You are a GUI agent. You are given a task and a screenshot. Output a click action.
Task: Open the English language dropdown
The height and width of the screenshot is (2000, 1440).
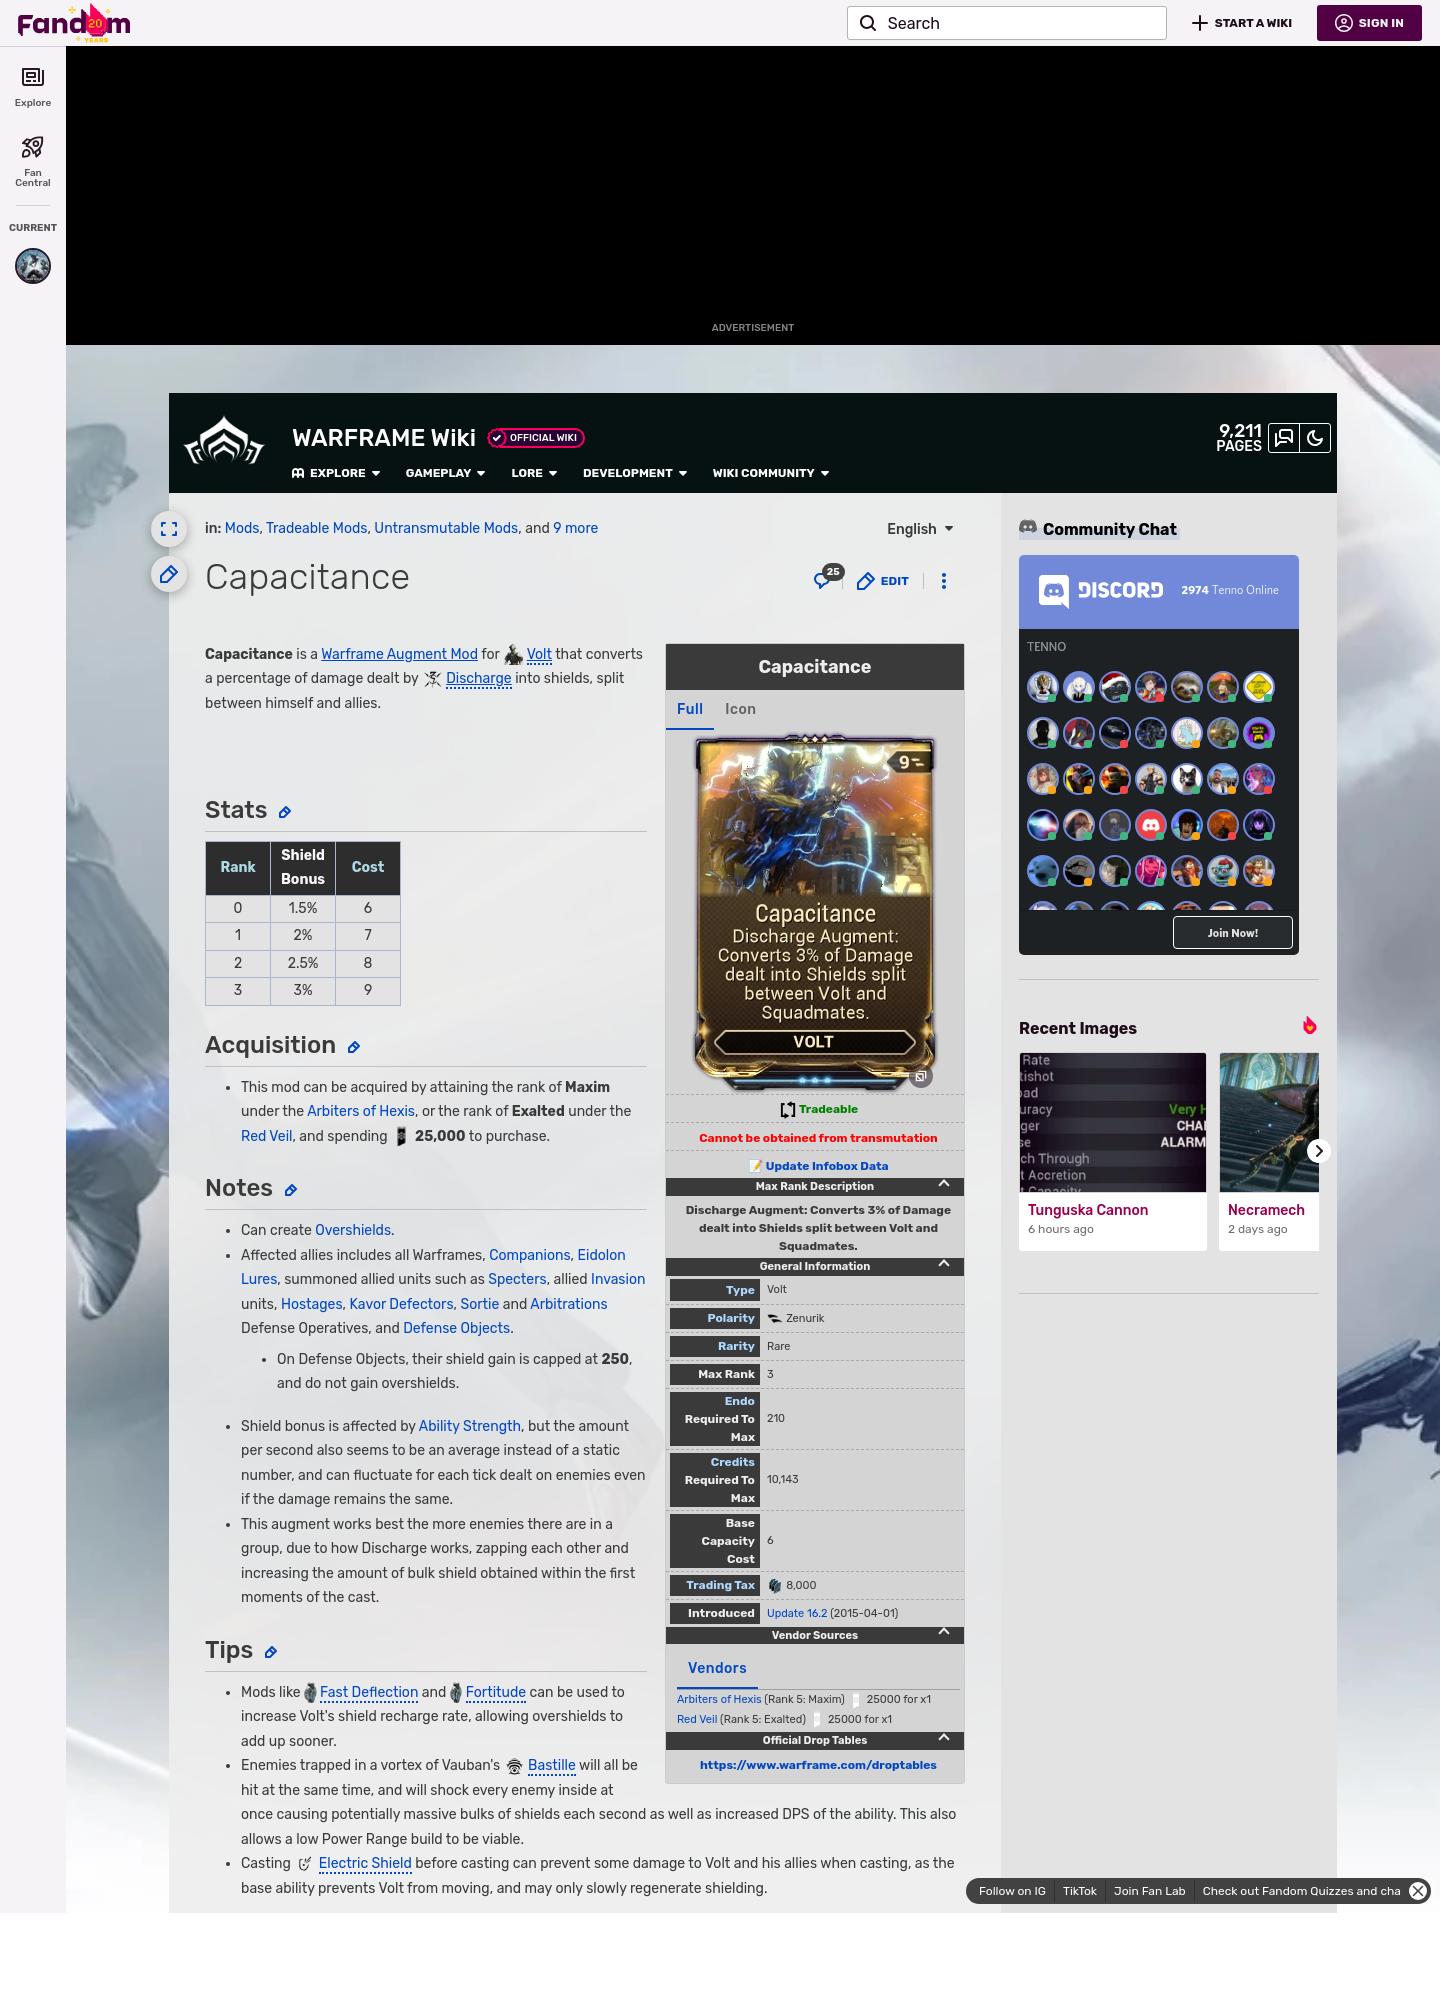(x=920, y=529)
